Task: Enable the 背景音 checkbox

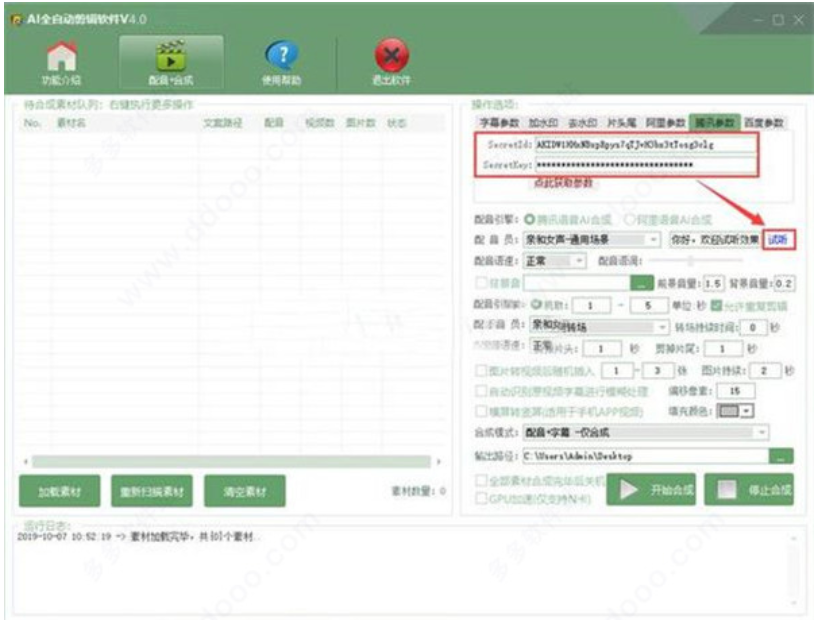Action: point(480,283)
